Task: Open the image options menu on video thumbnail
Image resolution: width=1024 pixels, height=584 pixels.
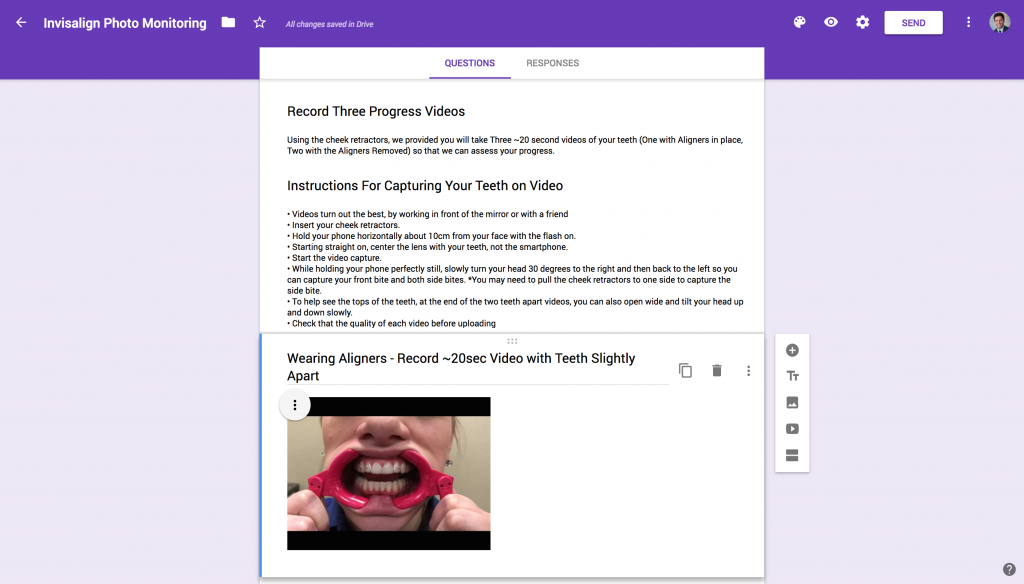Action: coord(295,406)
